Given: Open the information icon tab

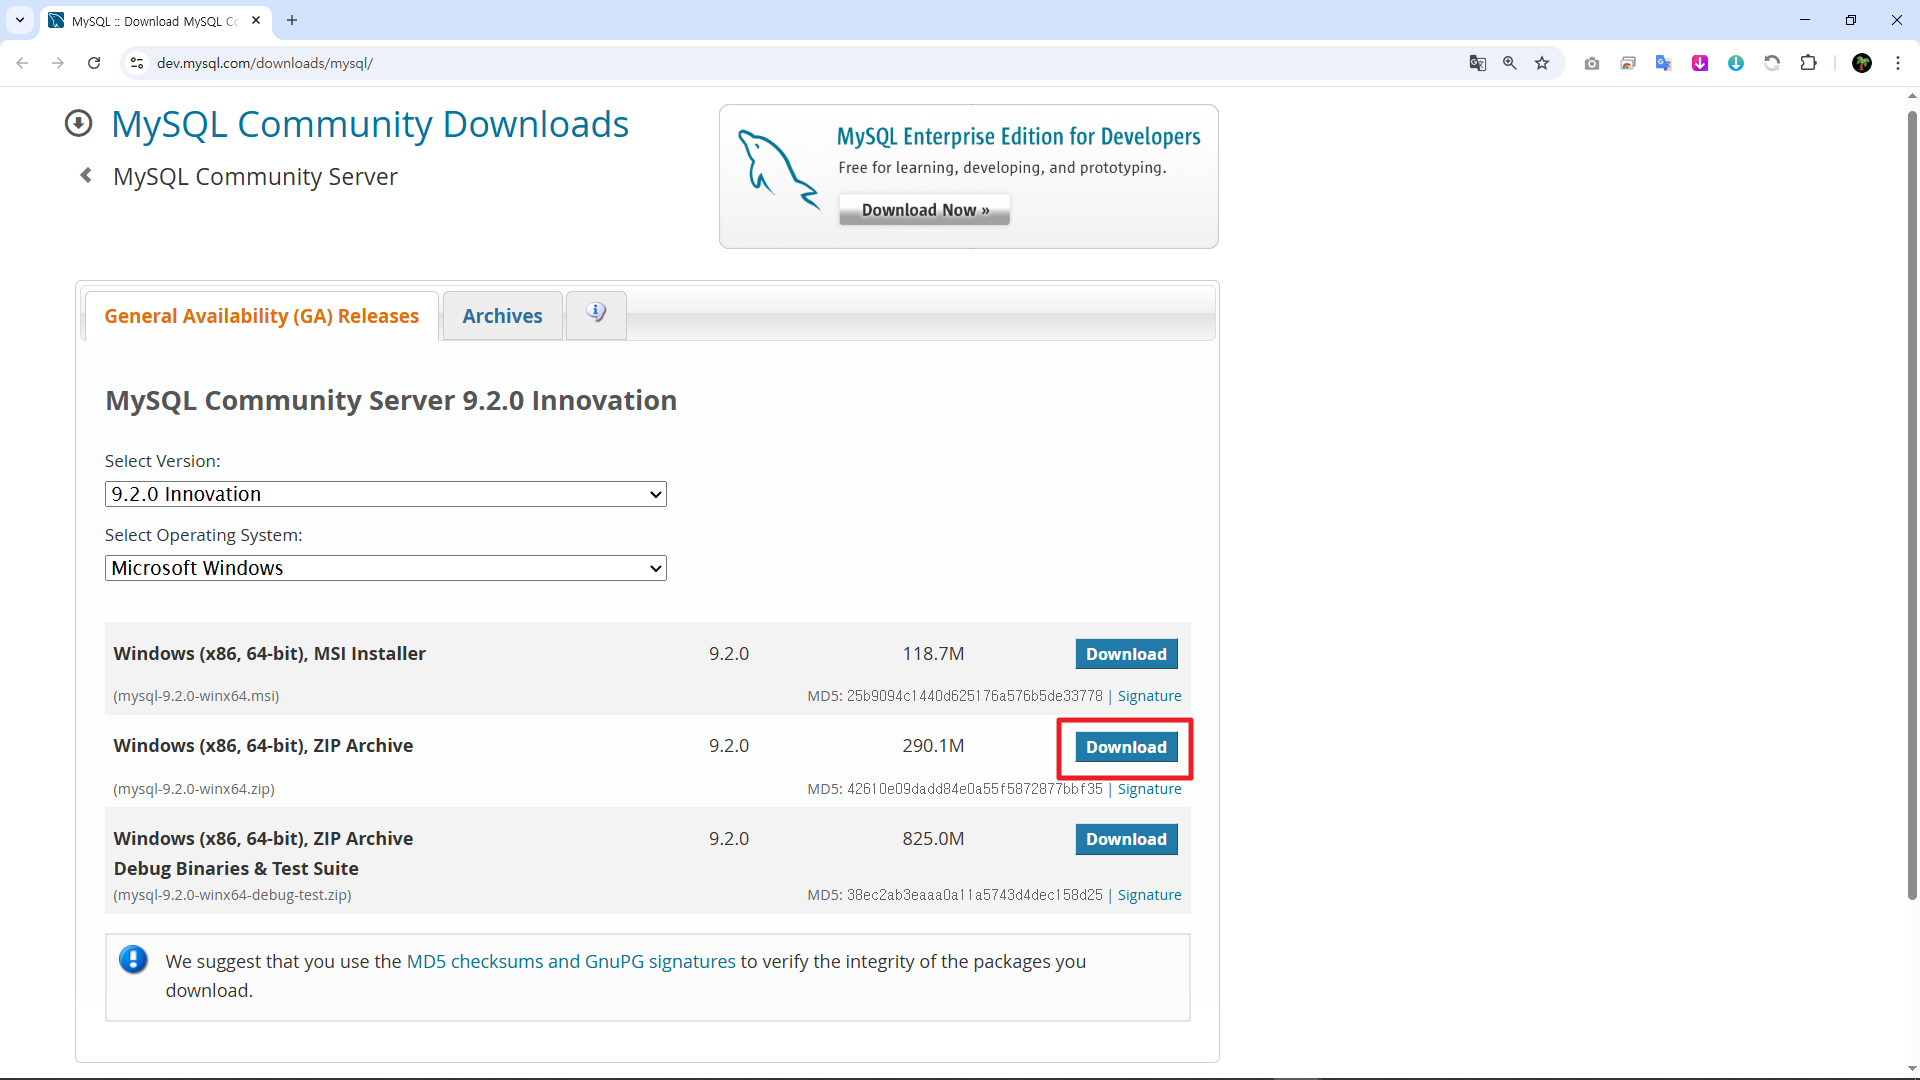Looking at the screenshot, I should pos(596,315).
